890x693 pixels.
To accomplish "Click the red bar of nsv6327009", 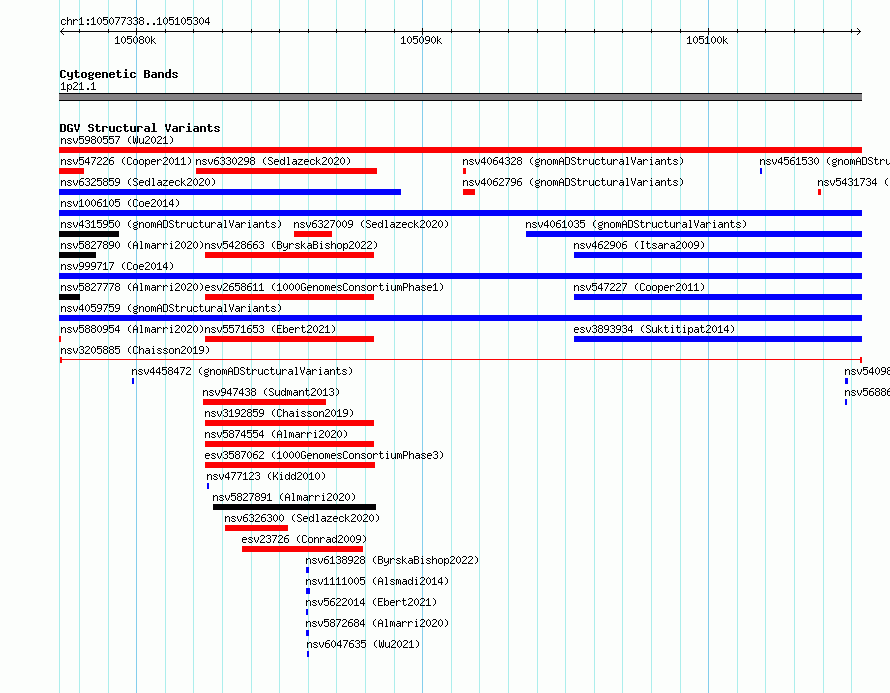I will tap(313, 234).
